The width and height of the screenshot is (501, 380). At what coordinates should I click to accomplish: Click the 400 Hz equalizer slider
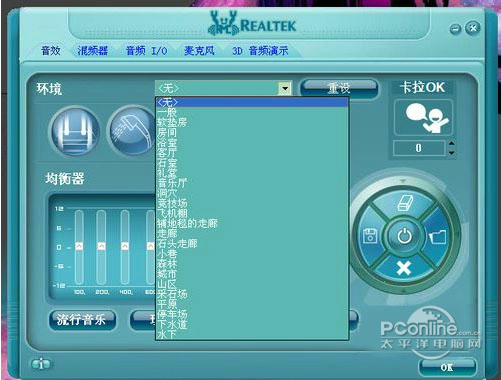click(125, 247)
